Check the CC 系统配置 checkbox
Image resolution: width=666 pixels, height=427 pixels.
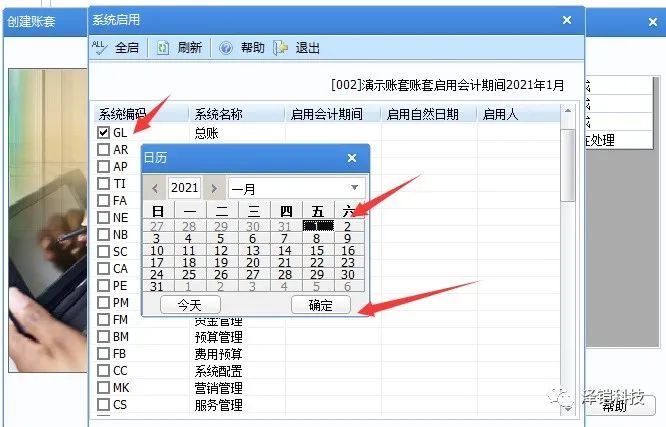(x=103, y=370)
